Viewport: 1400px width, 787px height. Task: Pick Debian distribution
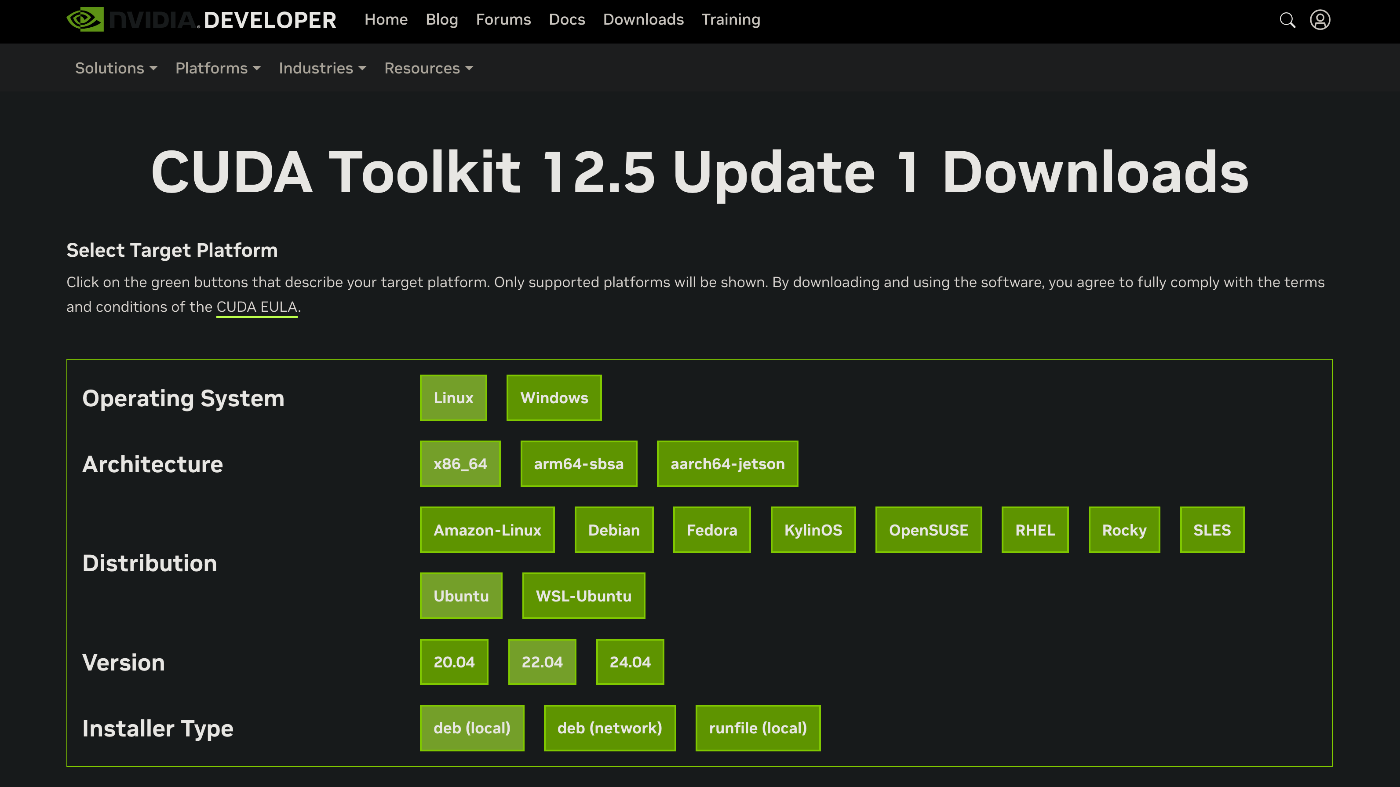(x=614, y=530)
